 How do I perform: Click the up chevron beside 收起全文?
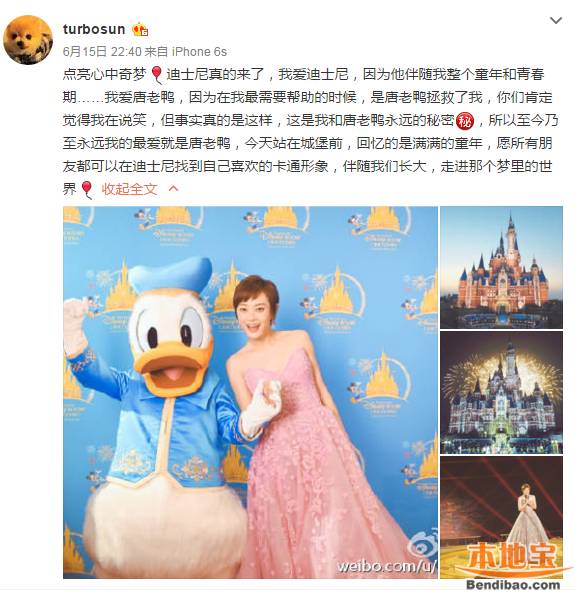[173, 188]
